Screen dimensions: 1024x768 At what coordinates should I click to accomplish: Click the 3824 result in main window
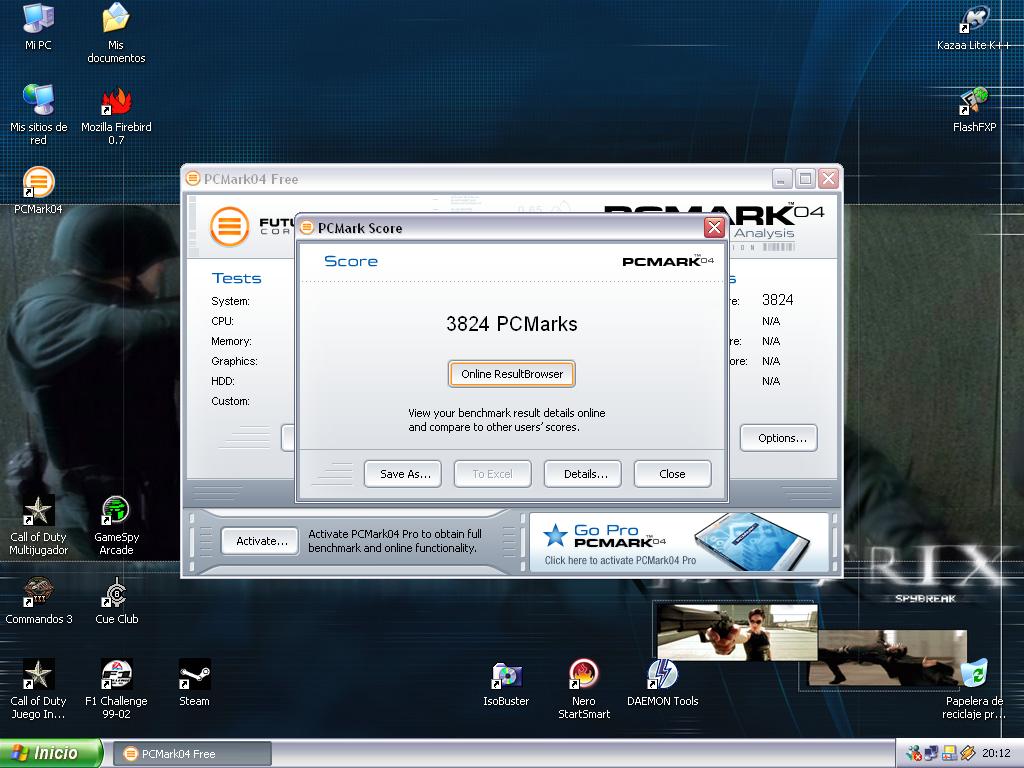pos(777,300)
